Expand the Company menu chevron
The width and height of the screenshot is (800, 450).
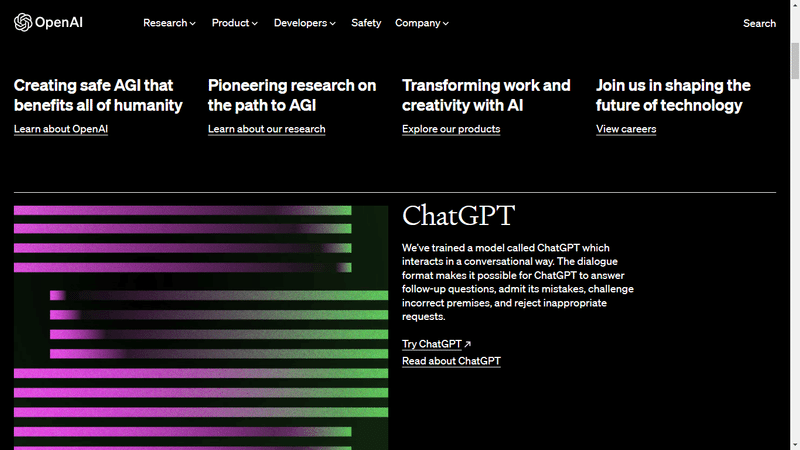point(446,23)
